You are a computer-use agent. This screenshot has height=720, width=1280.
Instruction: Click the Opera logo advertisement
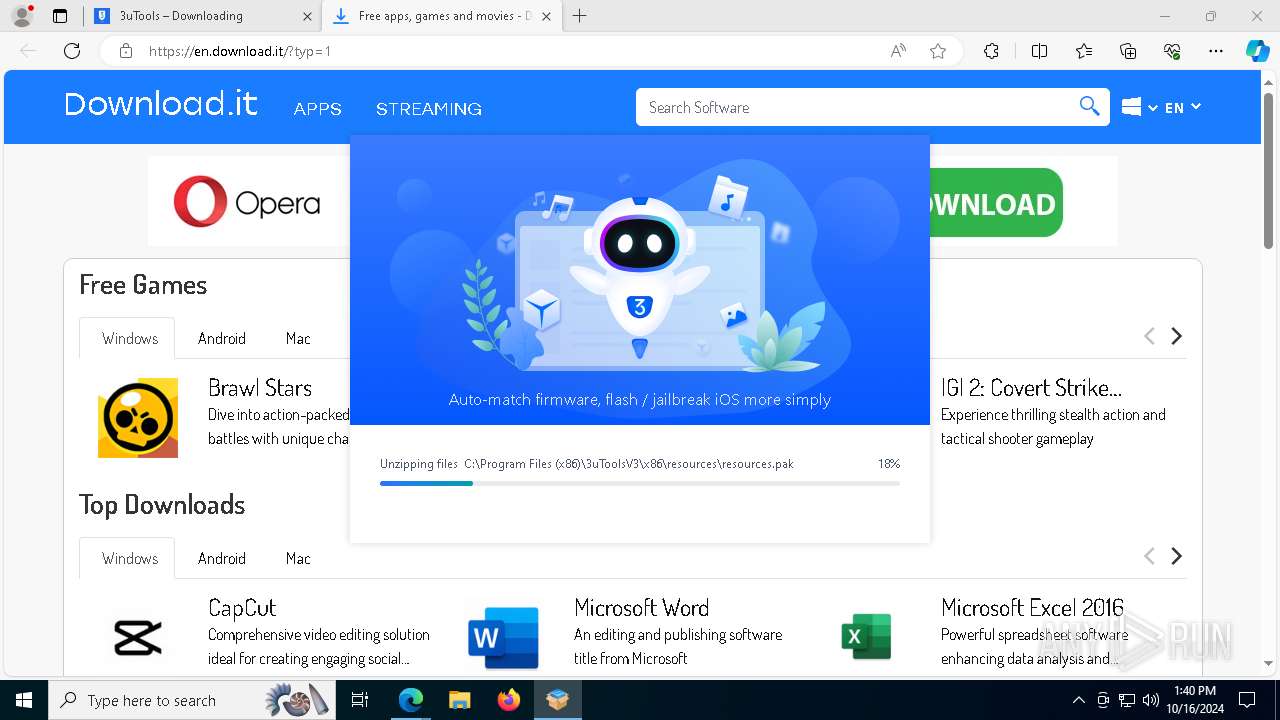pyautogui.click(x=247, y=202)
